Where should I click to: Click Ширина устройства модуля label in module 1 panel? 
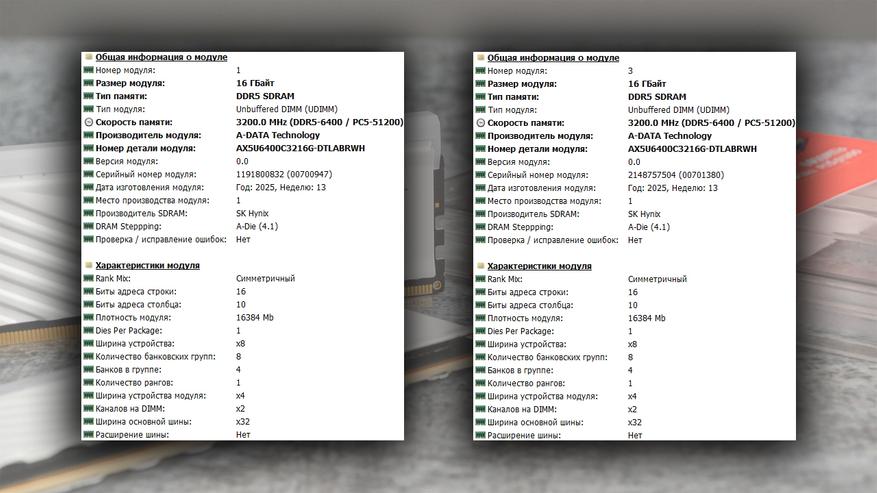pyautogui.click(x=150, y=396)
